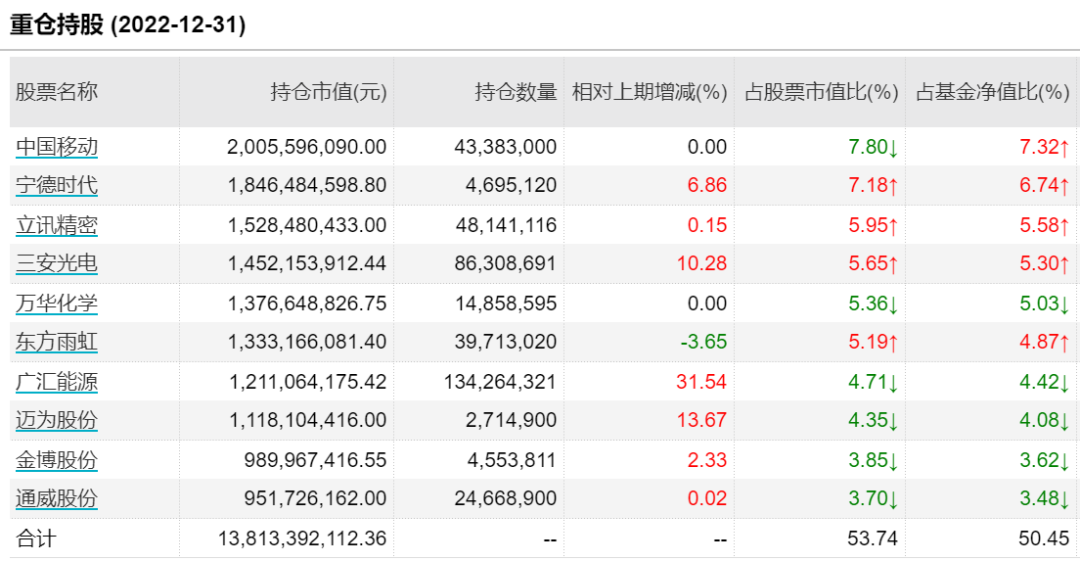Select holding quantity 4,553,811
The height and width of the screenshot is (561, 1080).
[511, 460]
